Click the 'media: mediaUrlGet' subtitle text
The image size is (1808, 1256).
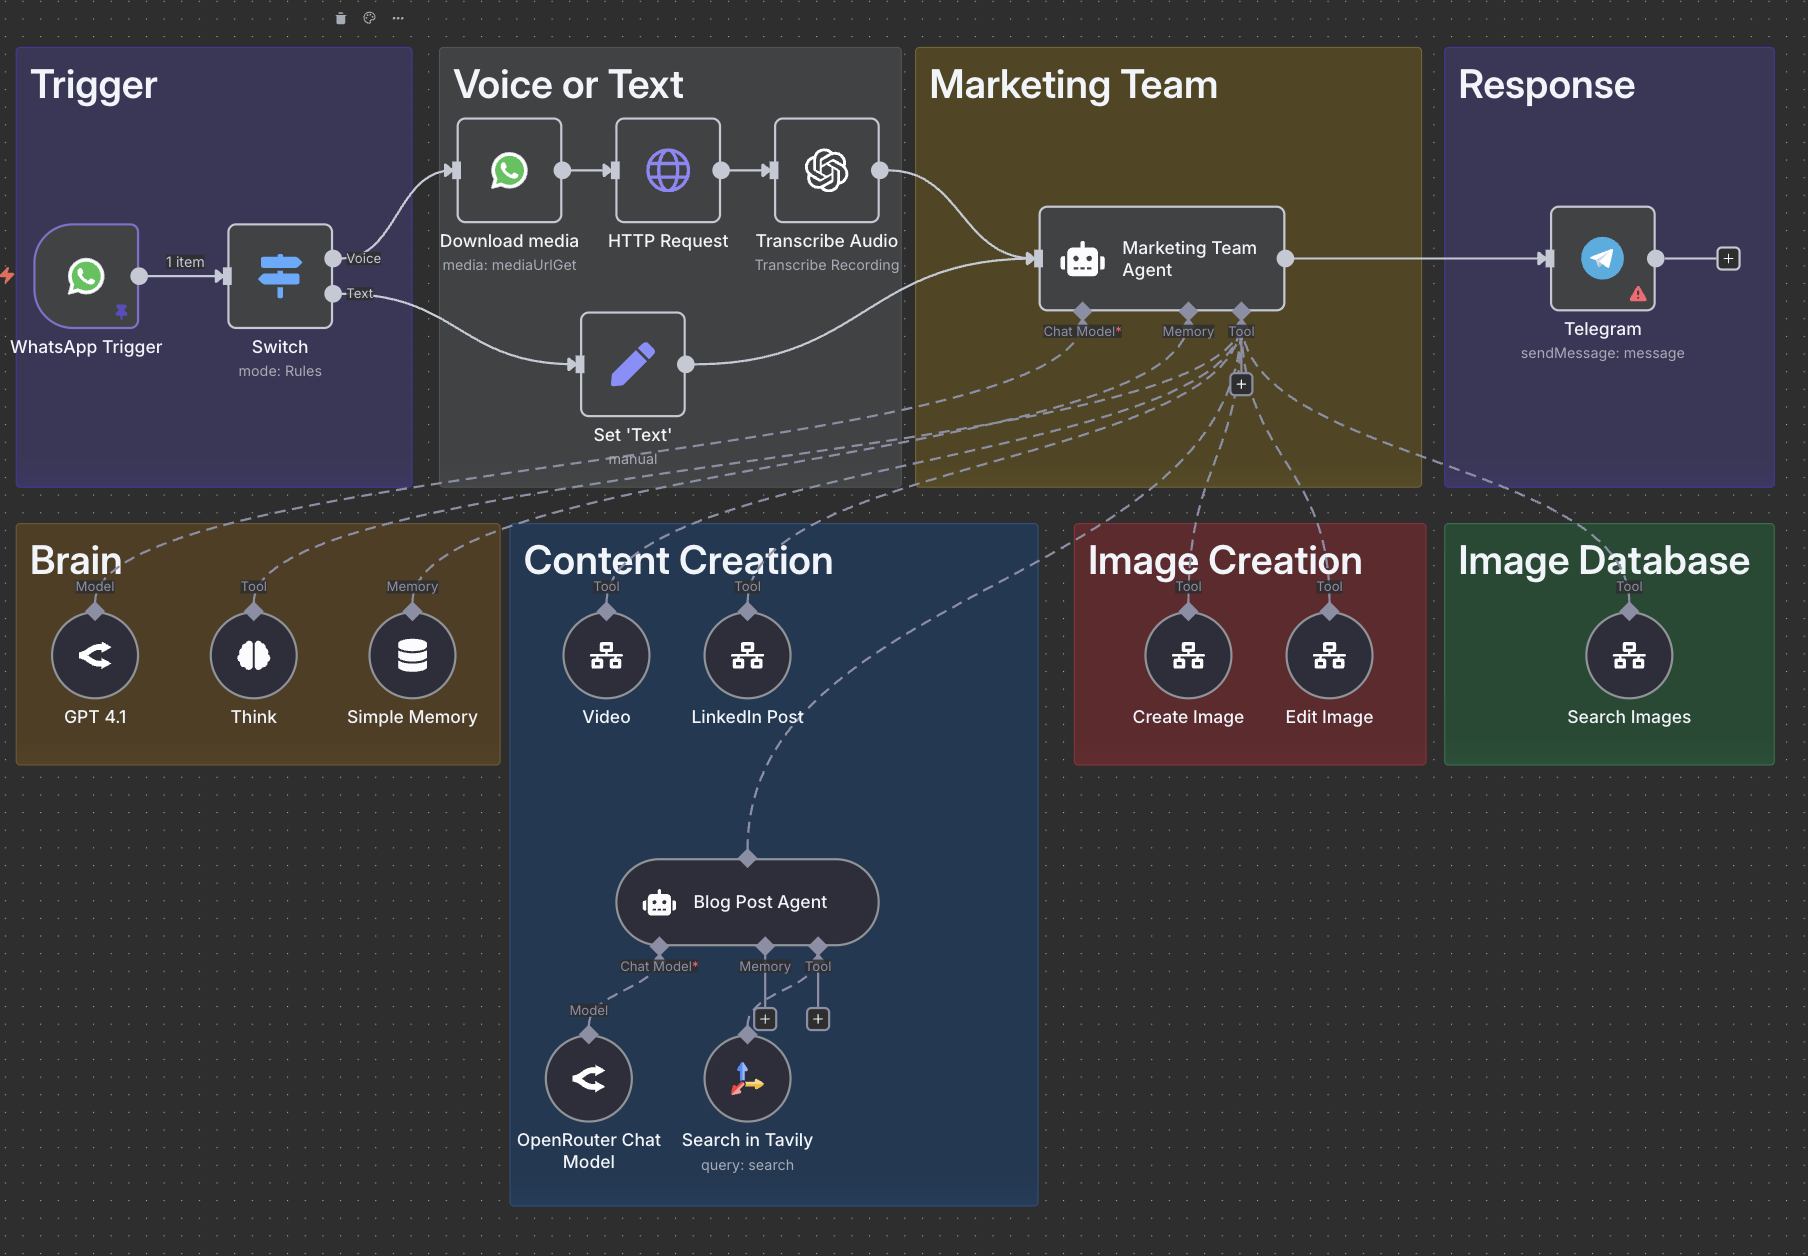509,265
